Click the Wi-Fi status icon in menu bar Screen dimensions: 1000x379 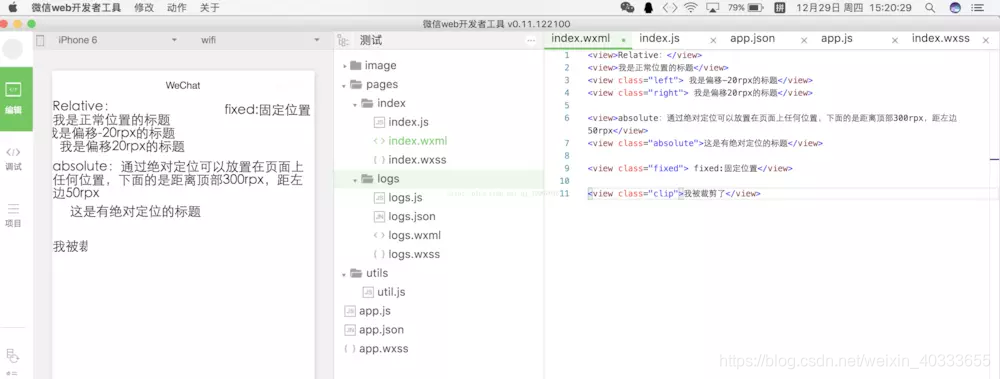point(691,8)
